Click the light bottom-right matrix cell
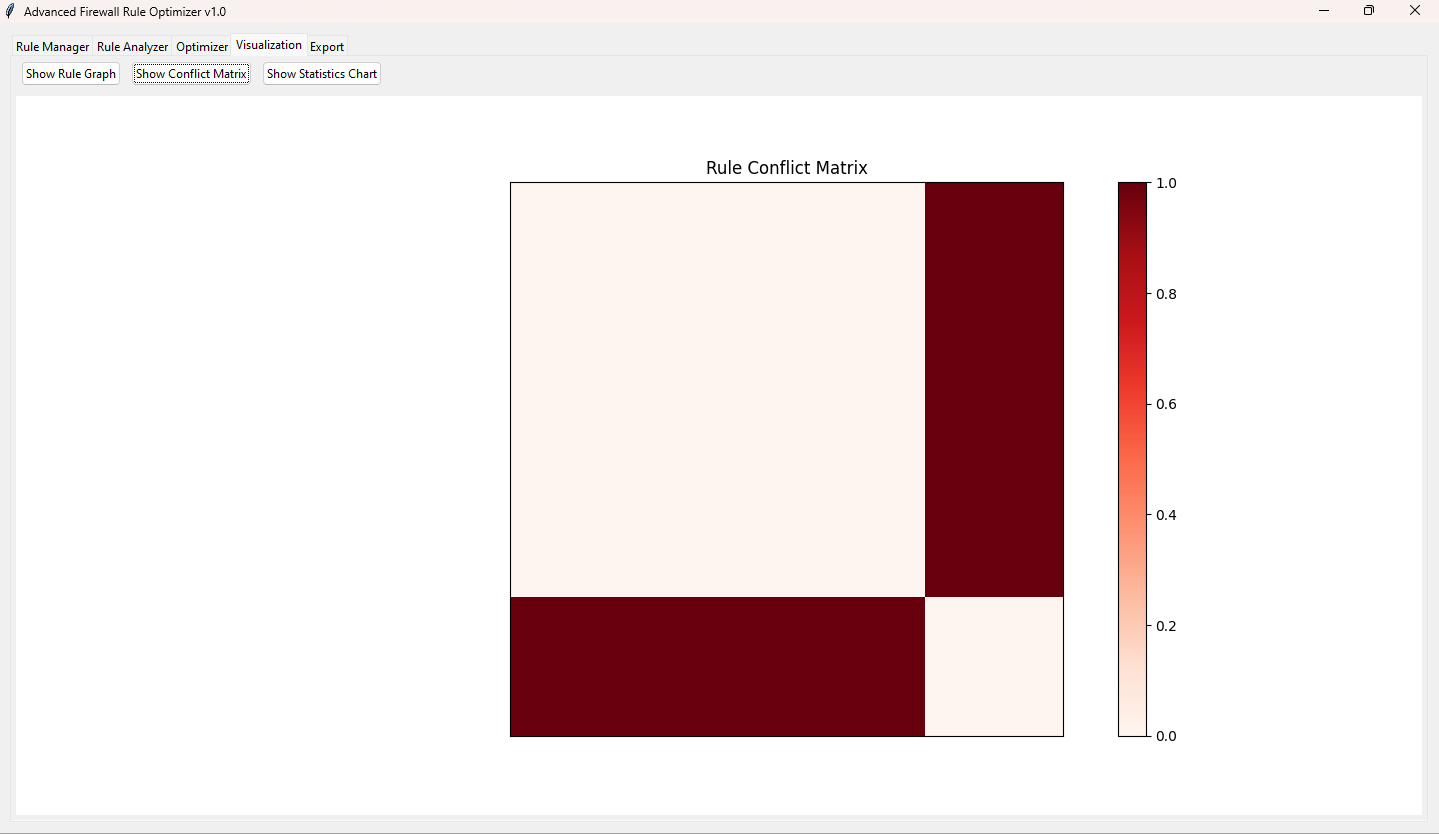Screen dimensions: 1439x834 (994, 666)
